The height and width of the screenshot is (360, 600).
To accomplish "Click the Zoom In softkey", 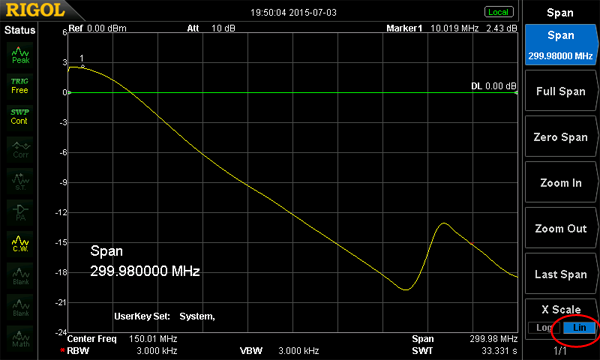I will (561, 183).
